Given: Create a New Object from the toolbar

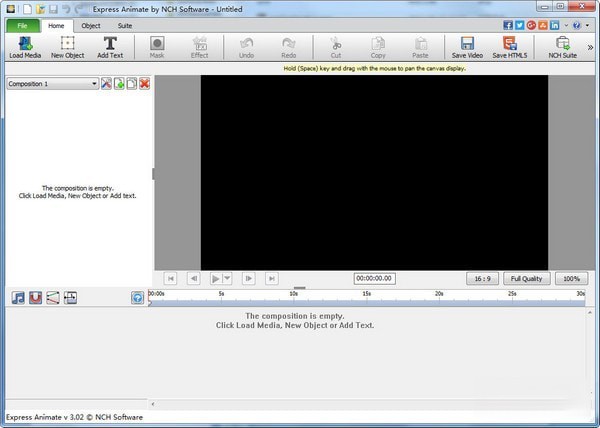Looking at the screenshot, I should pos(68,47).
